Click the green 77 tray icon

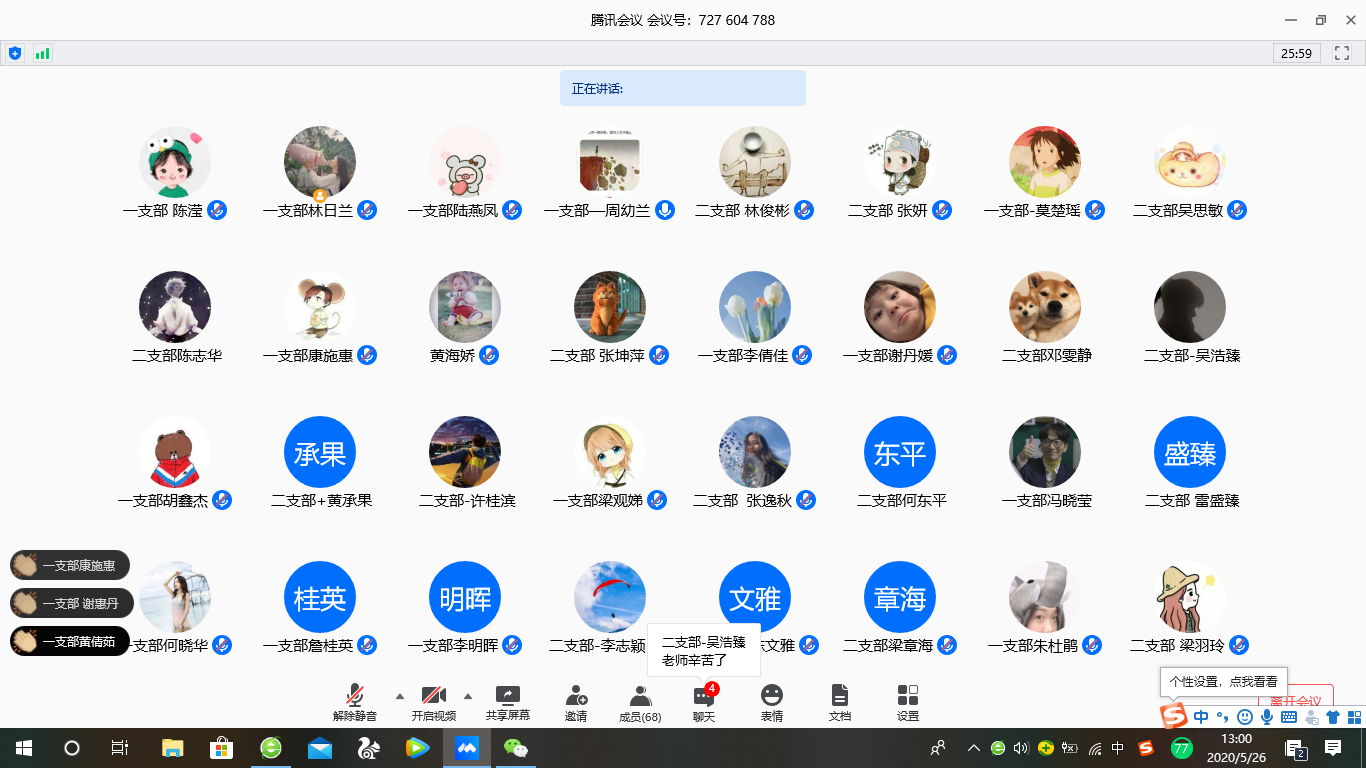coord(1182,747)
